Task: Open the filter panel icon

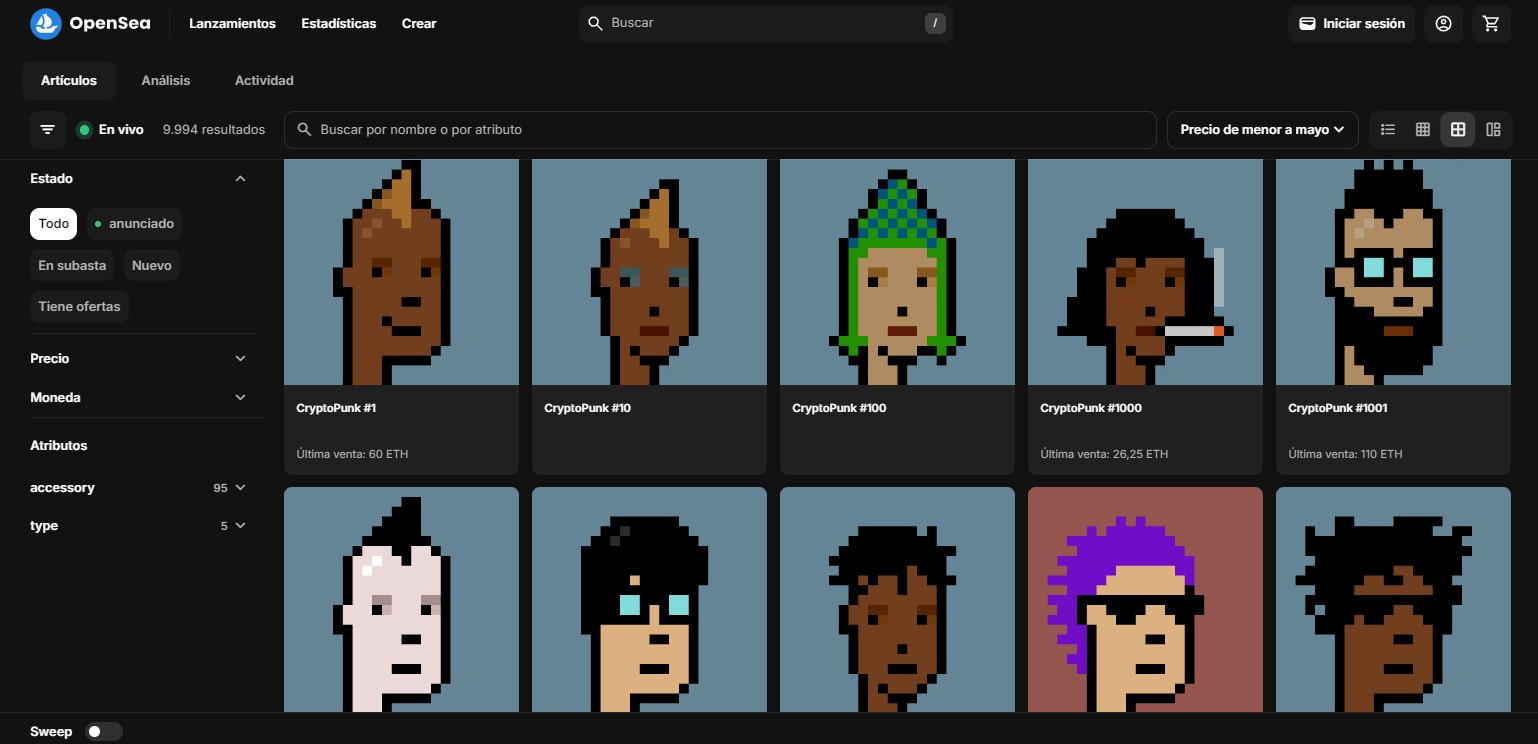Action: click(47, 130)
